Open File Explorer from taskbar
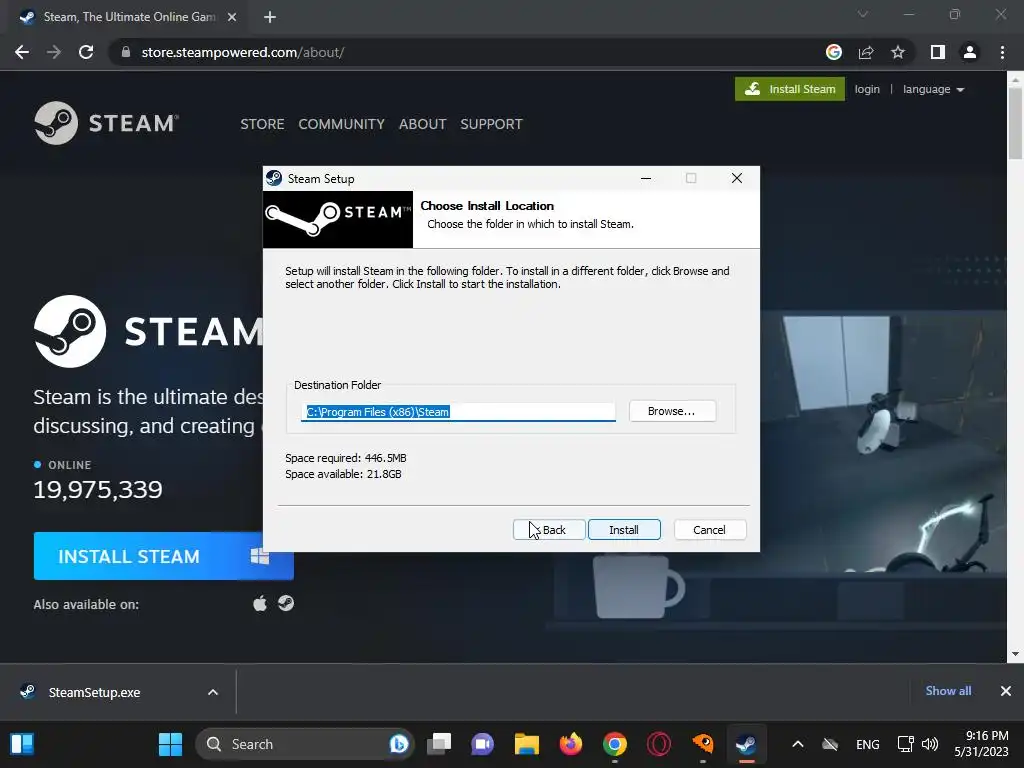The width and height of the screenshot is (1024, 768). 526,744
